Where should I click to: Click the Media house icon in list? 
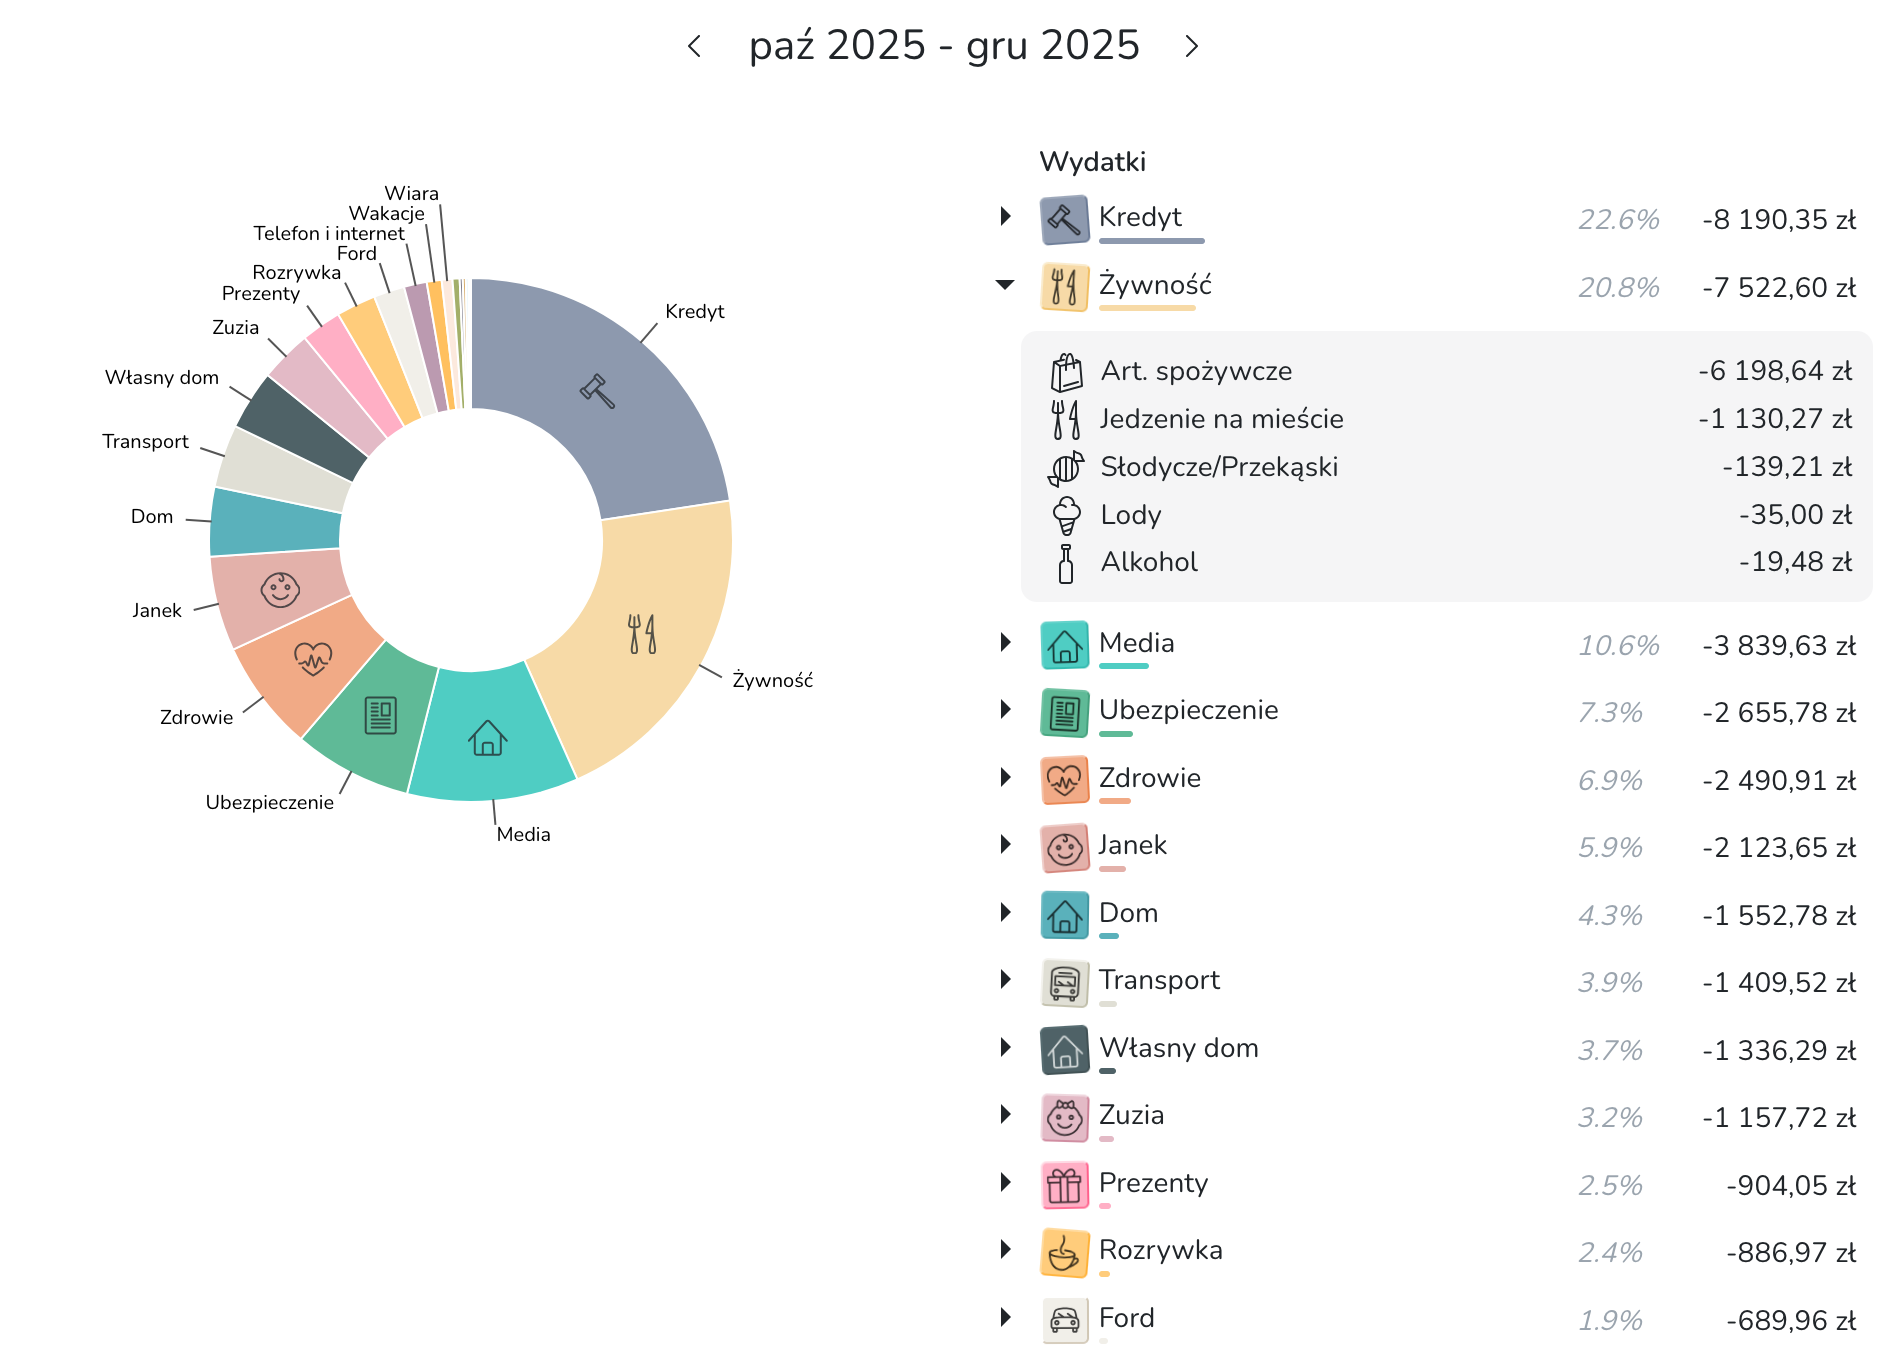click(x=1064, y=646)
